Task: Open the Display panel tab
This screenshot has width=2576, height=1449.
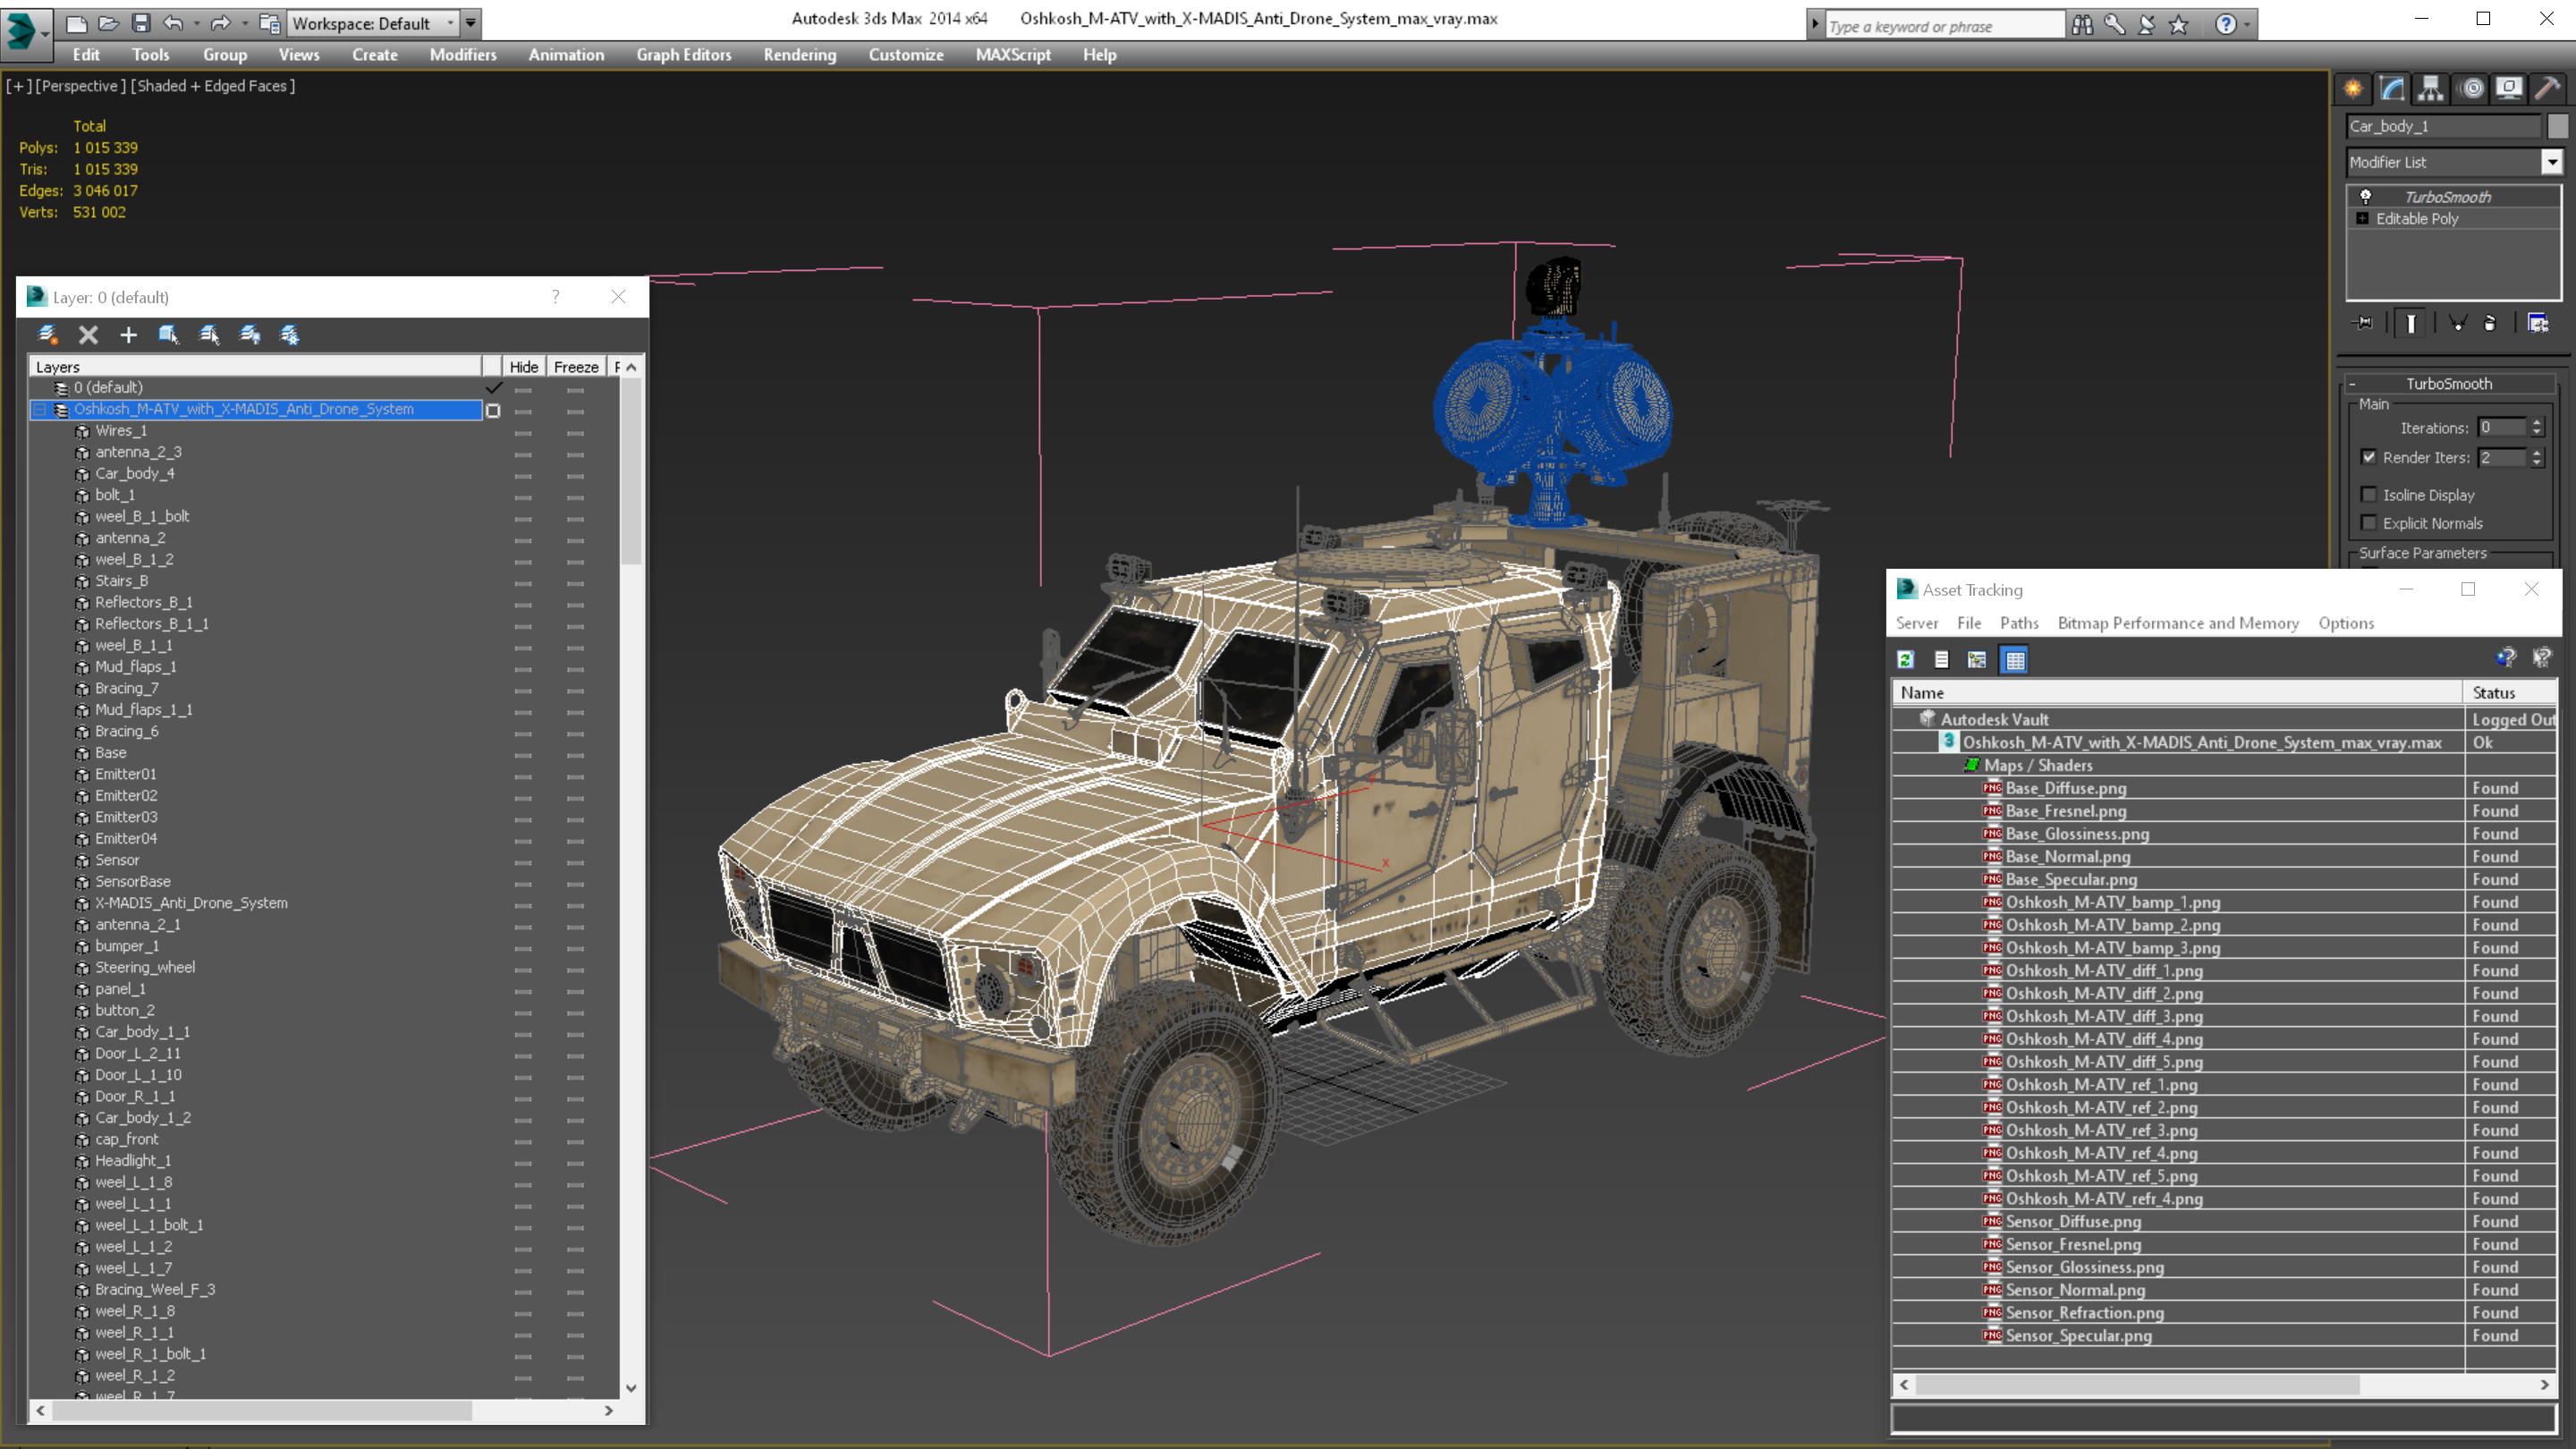Action: tap(2509, 89)
